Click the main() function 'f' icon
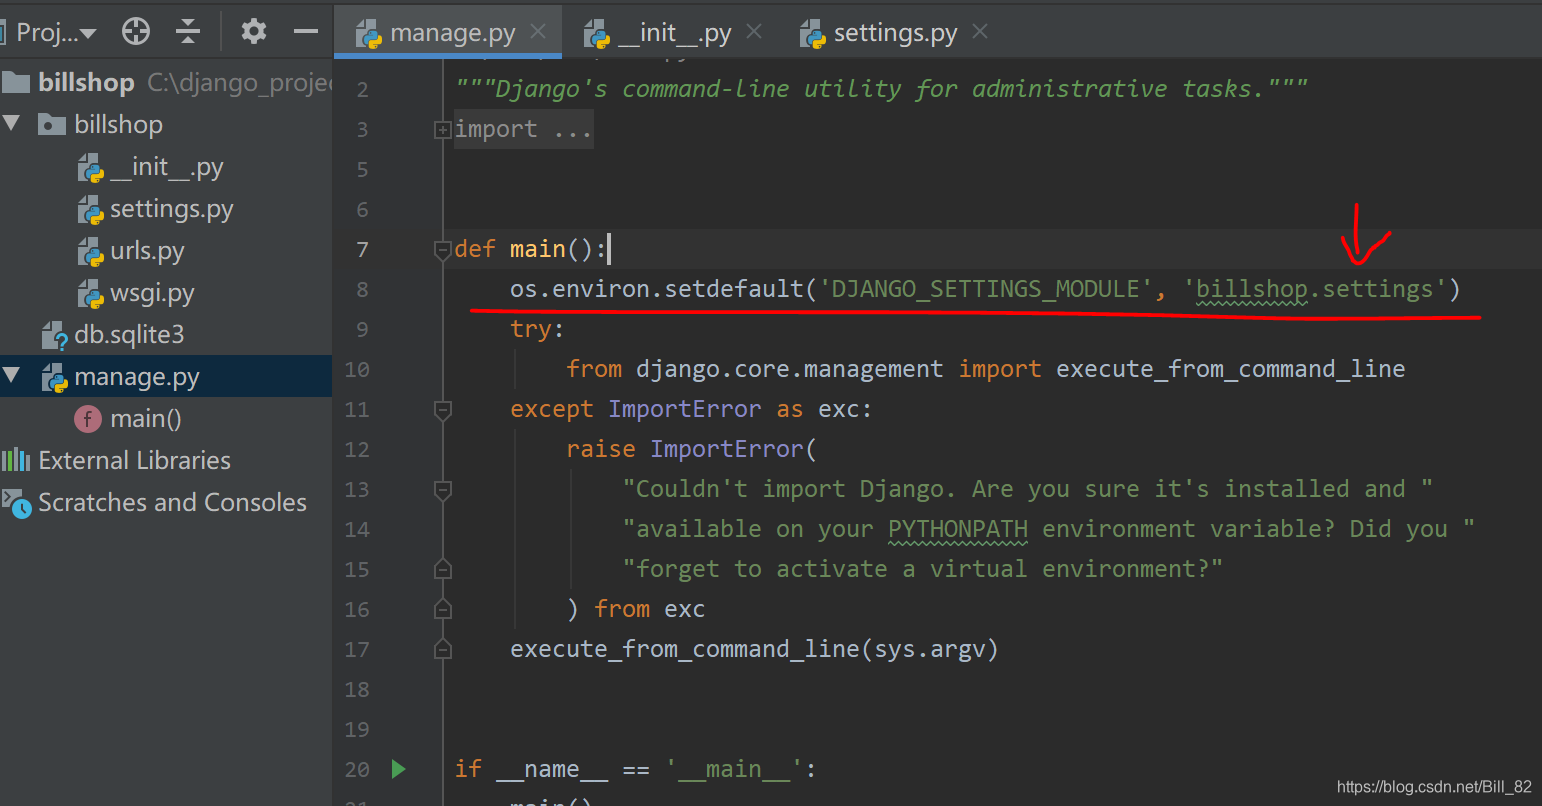Screen dimensions: 1542x806 tap(88, 419)
